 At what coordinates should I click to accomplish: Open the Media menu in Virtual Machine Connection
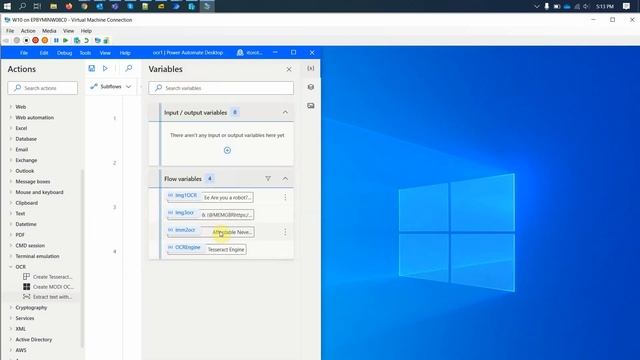tap(49, 31)
